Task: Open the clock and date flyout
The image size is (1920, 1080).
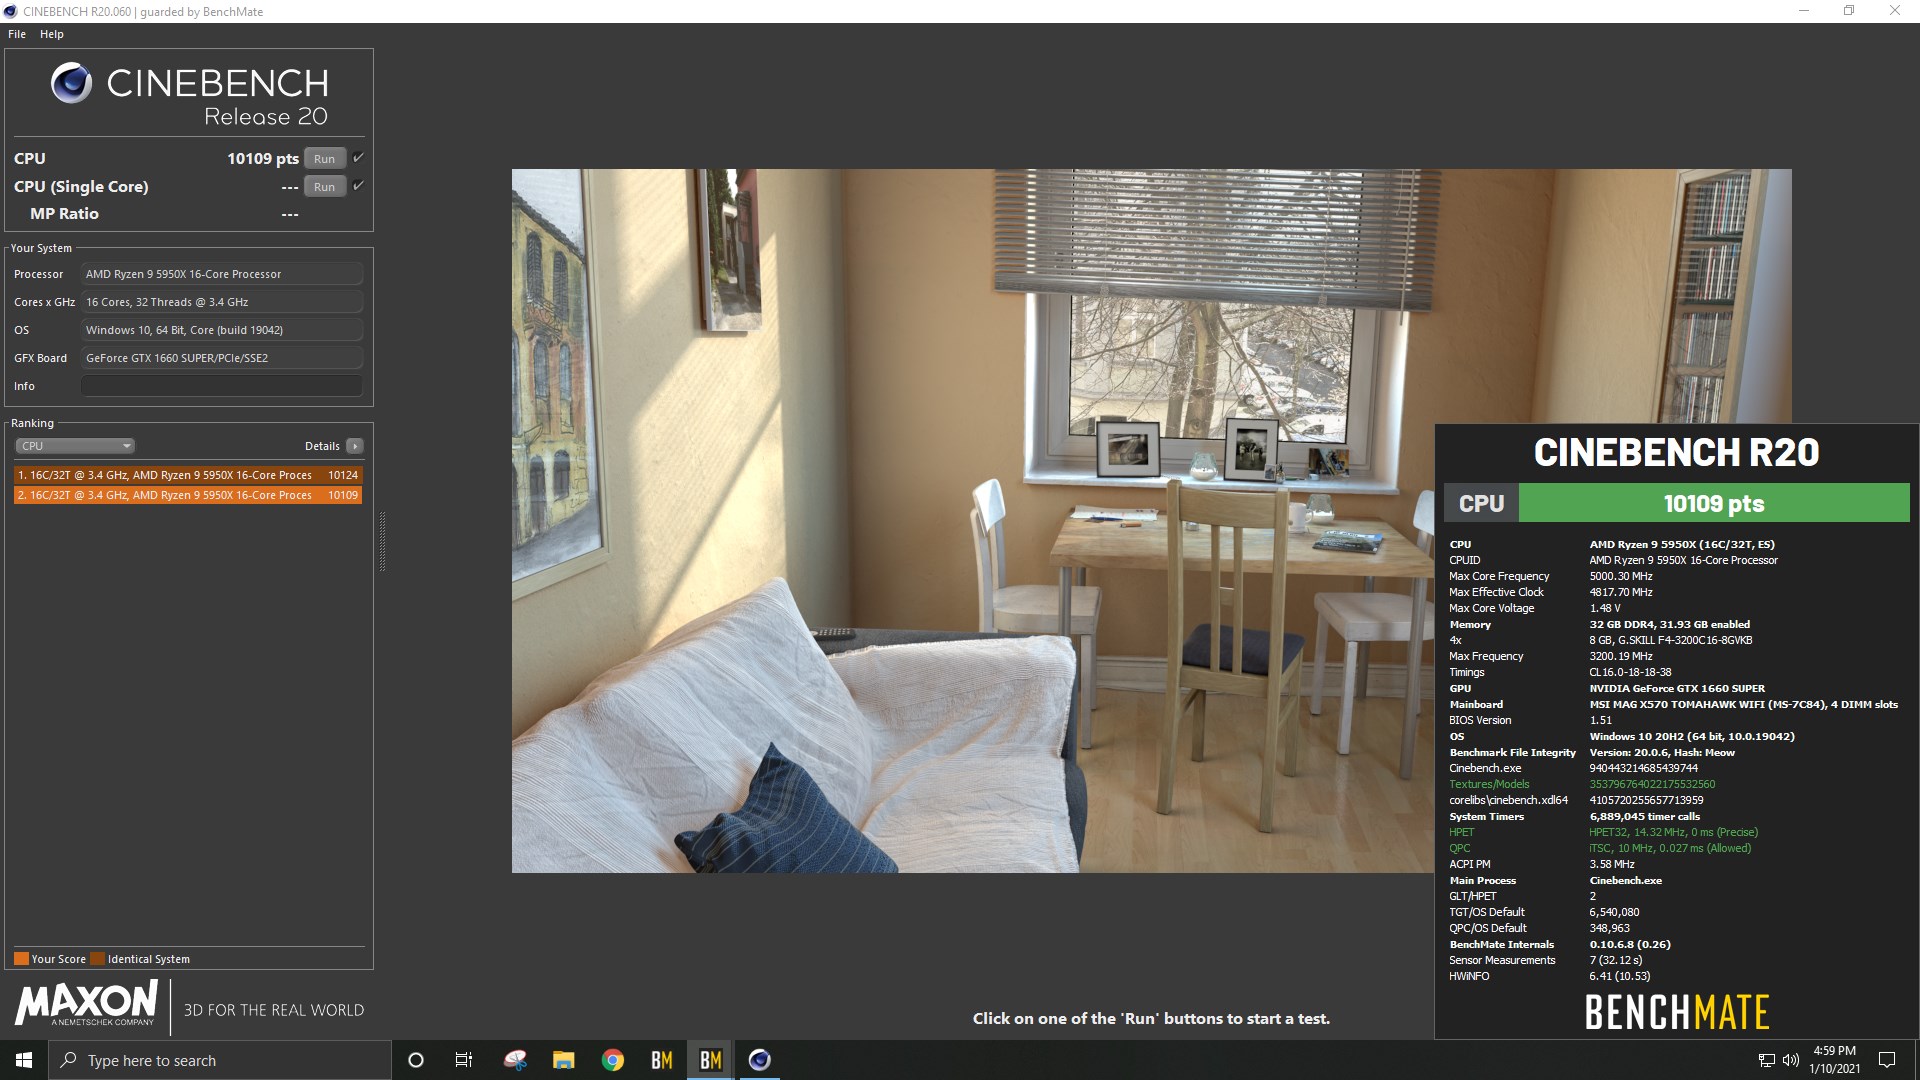Action: tap(1834, 1060)
